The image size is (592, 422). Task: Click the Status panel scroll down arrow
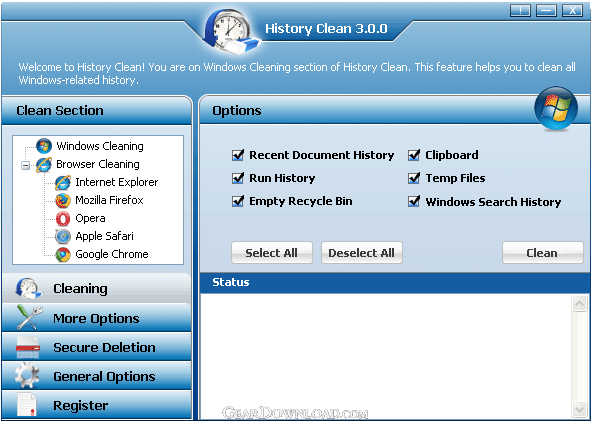[580, 409]
